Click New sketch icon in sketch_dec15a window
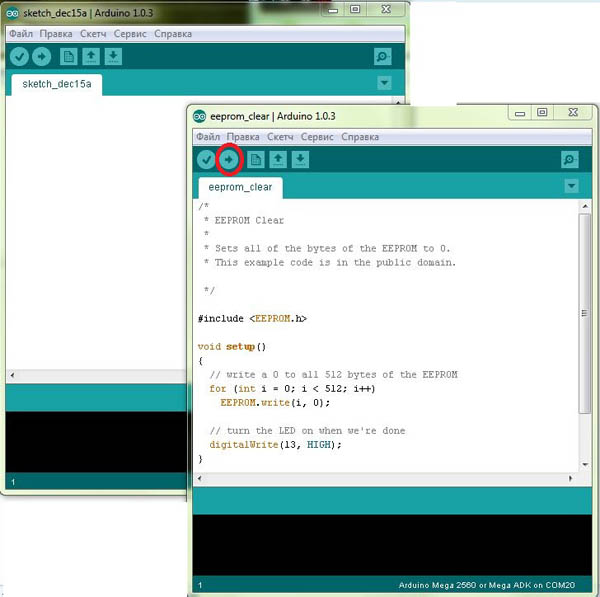This screenshot has height=597, width=600. [x=68, y=57]
